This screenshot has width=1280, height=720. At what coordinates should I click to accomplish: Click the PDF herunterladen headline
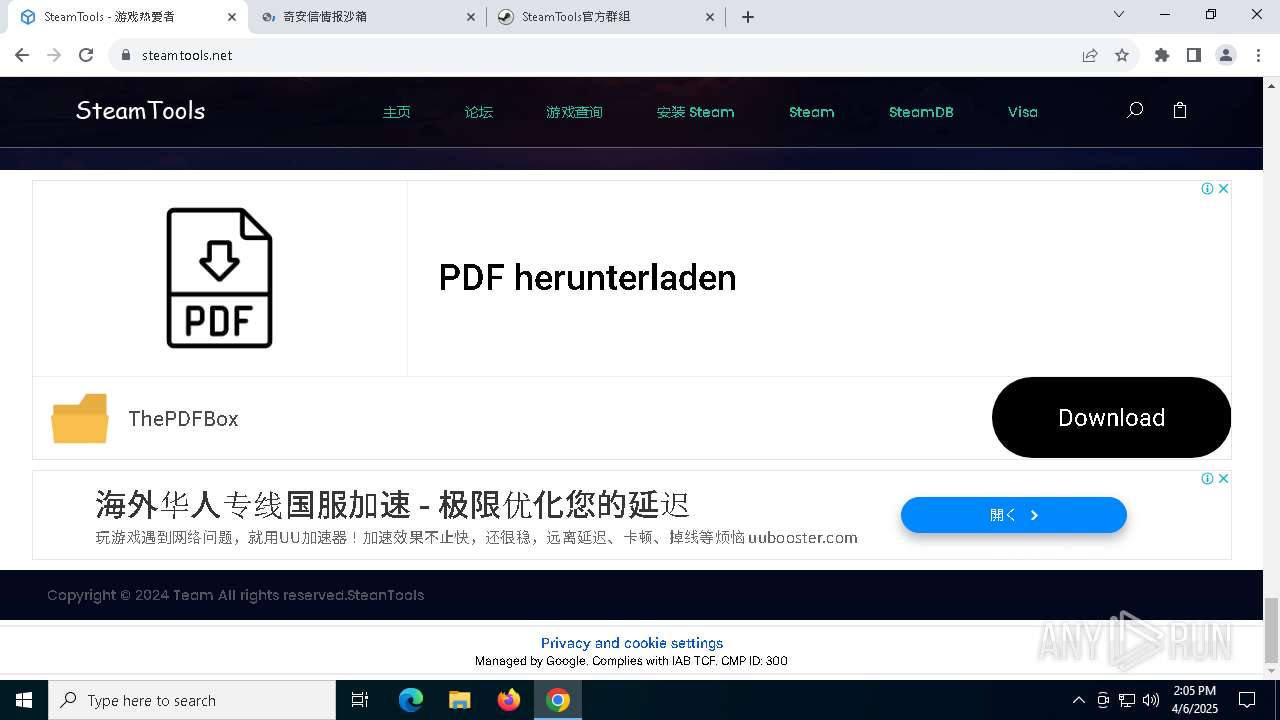pos(587,278)
